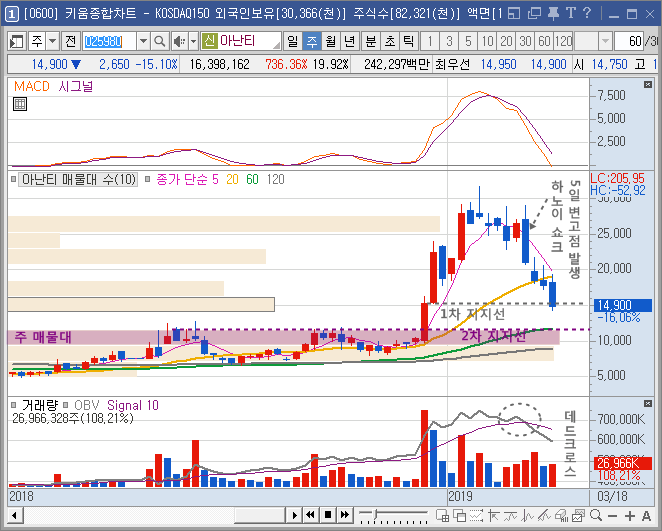Switch to daily chart 일

[x=292, y=41]
